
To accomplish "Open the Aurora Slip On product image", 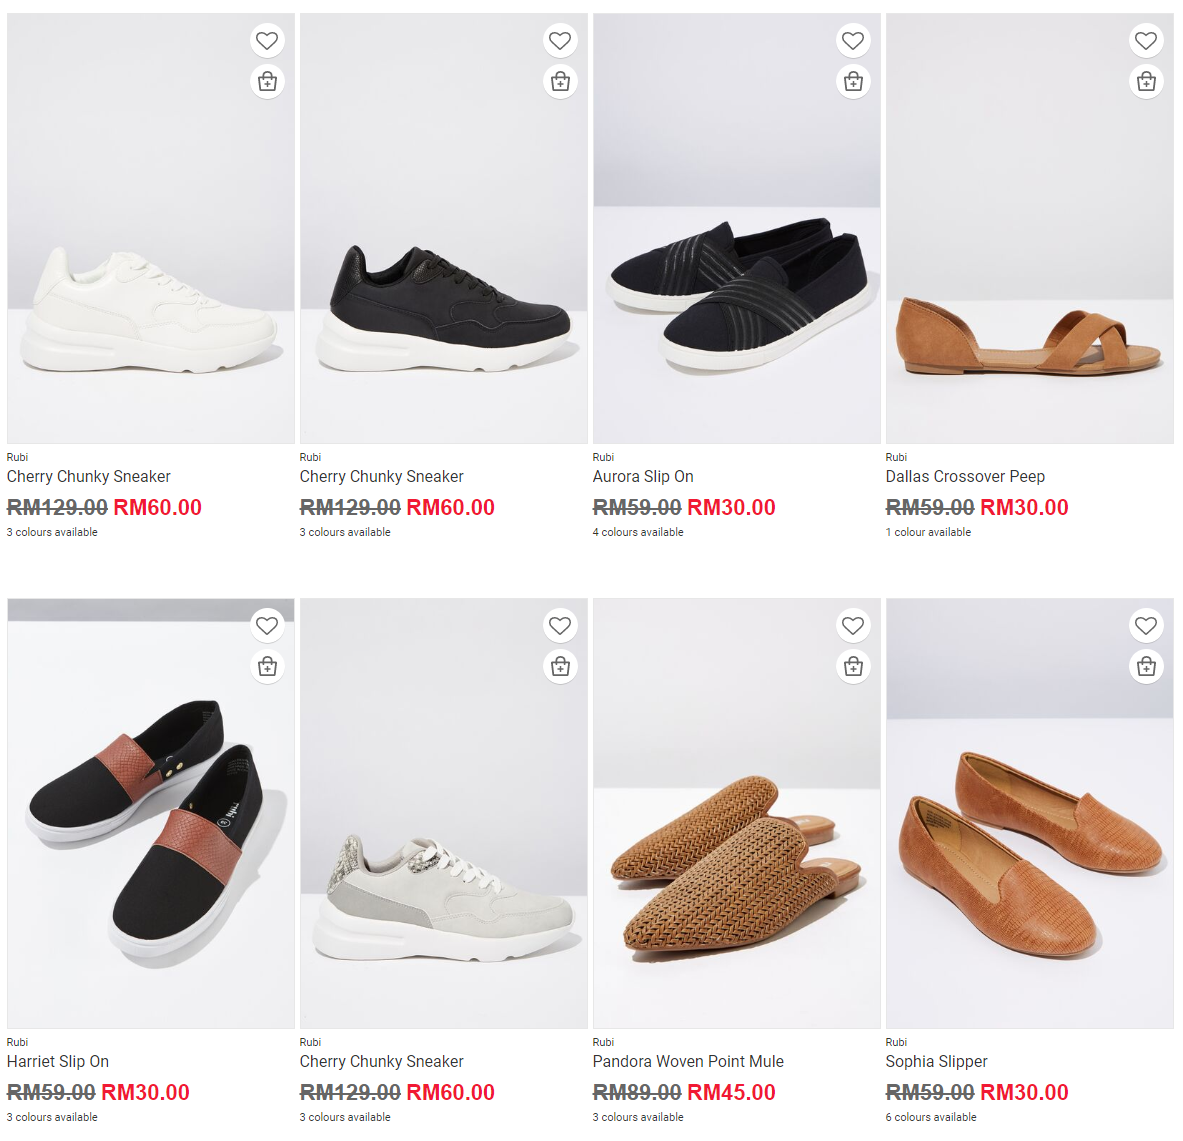I will point(736,290).
